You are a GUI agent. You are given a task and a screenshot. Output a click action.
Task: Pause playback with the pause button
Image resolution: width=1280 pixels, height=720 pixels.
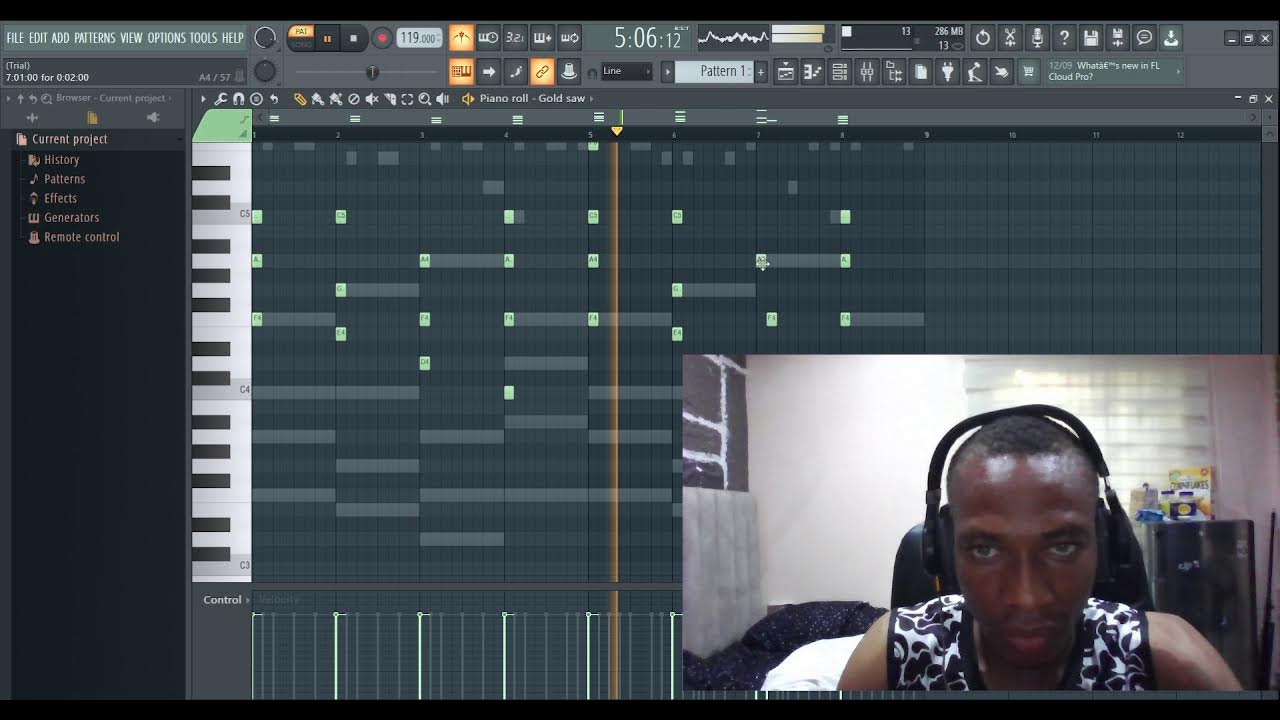pyautogui.click(x=327, y=39)
